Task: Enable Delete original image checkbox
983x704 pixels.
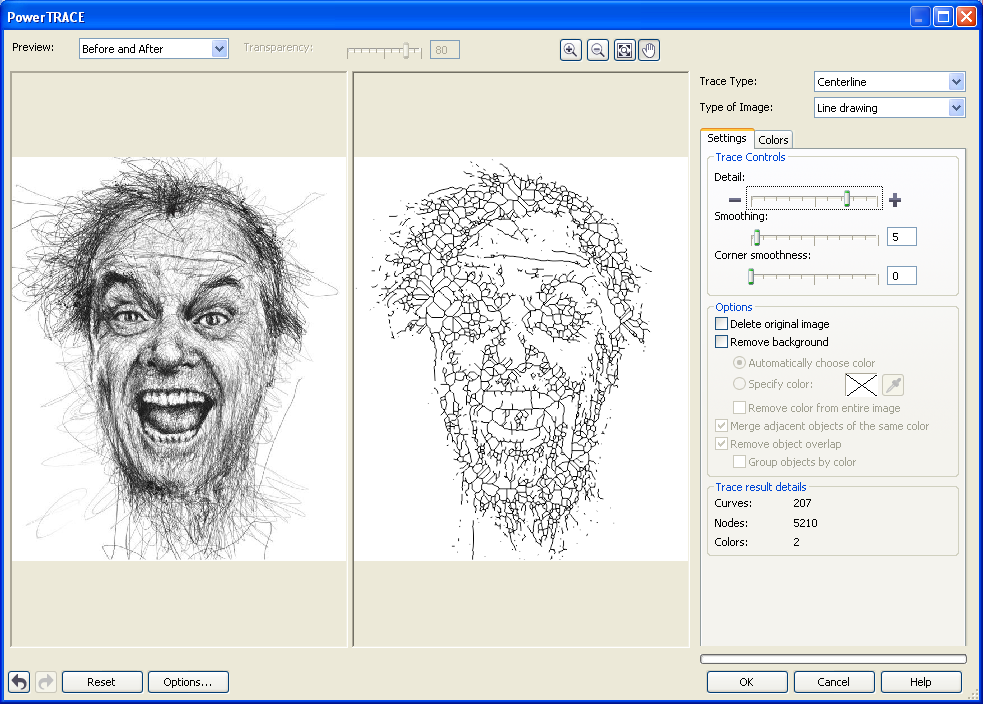Action: 722,324
